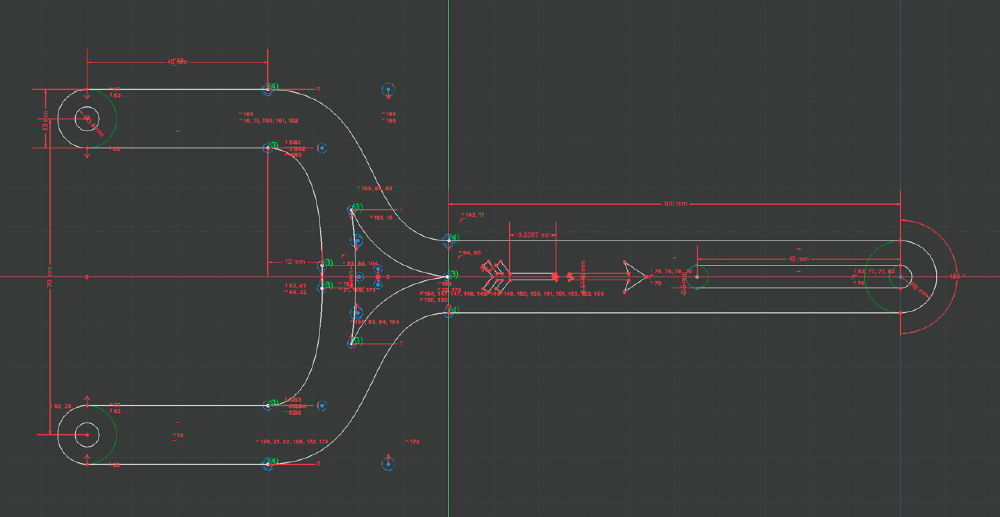The height and width of the screenshot is (517, 1000).
Task: Select the 180° angle dimension label
Action: (x=954, y=275)
